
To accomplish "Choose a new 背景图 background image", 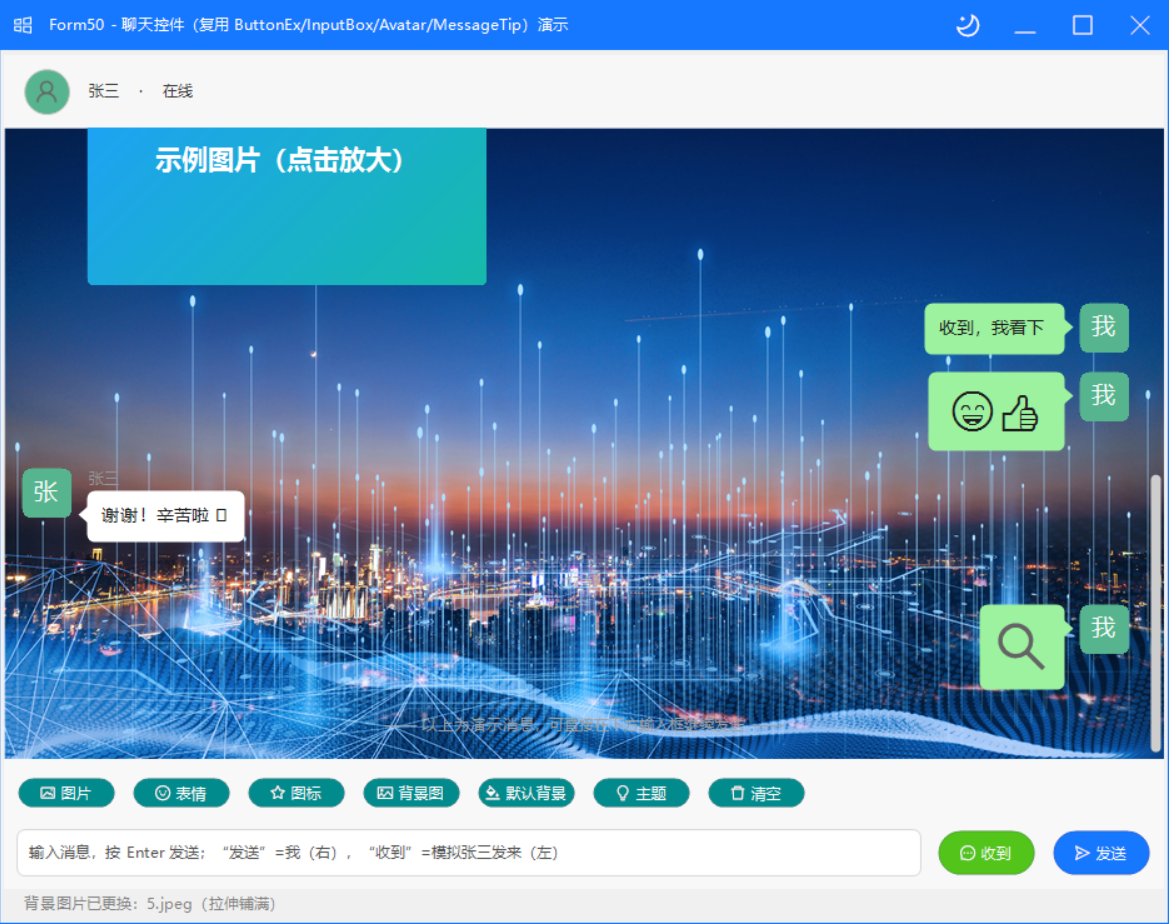I will click(x=411, y=793).
